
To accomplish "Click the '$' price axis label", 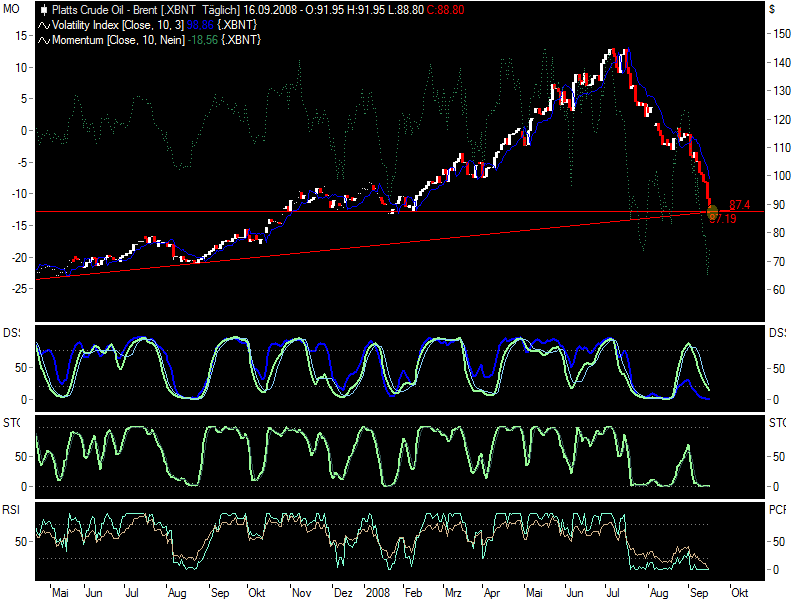I will (772, 9).
